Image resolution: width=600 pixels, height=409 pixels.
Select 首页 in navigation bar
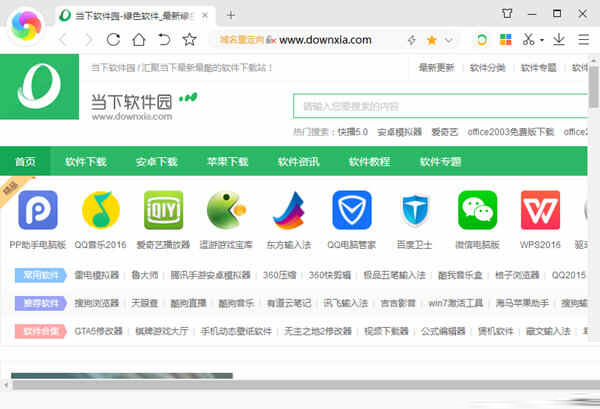[x=25, y=161]
